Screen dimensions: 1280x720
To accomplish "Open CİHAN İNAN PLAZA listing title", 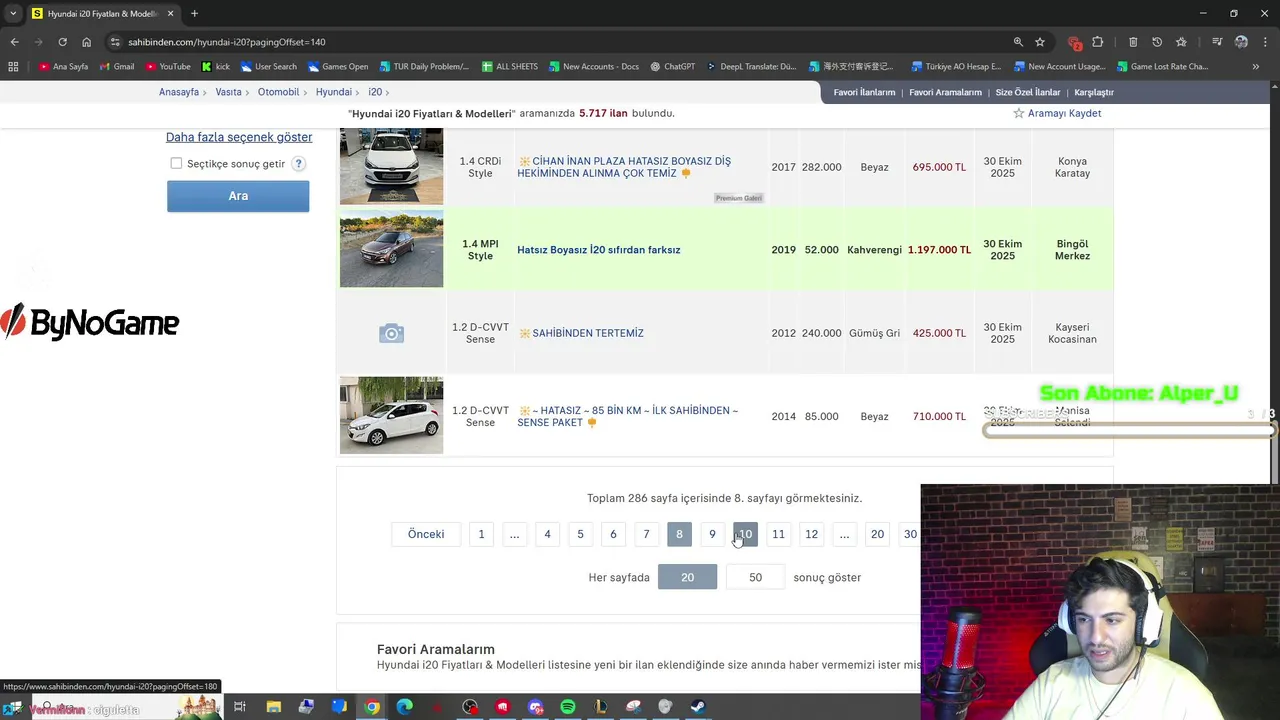I will pyautogui.click(x=624, y=167).
